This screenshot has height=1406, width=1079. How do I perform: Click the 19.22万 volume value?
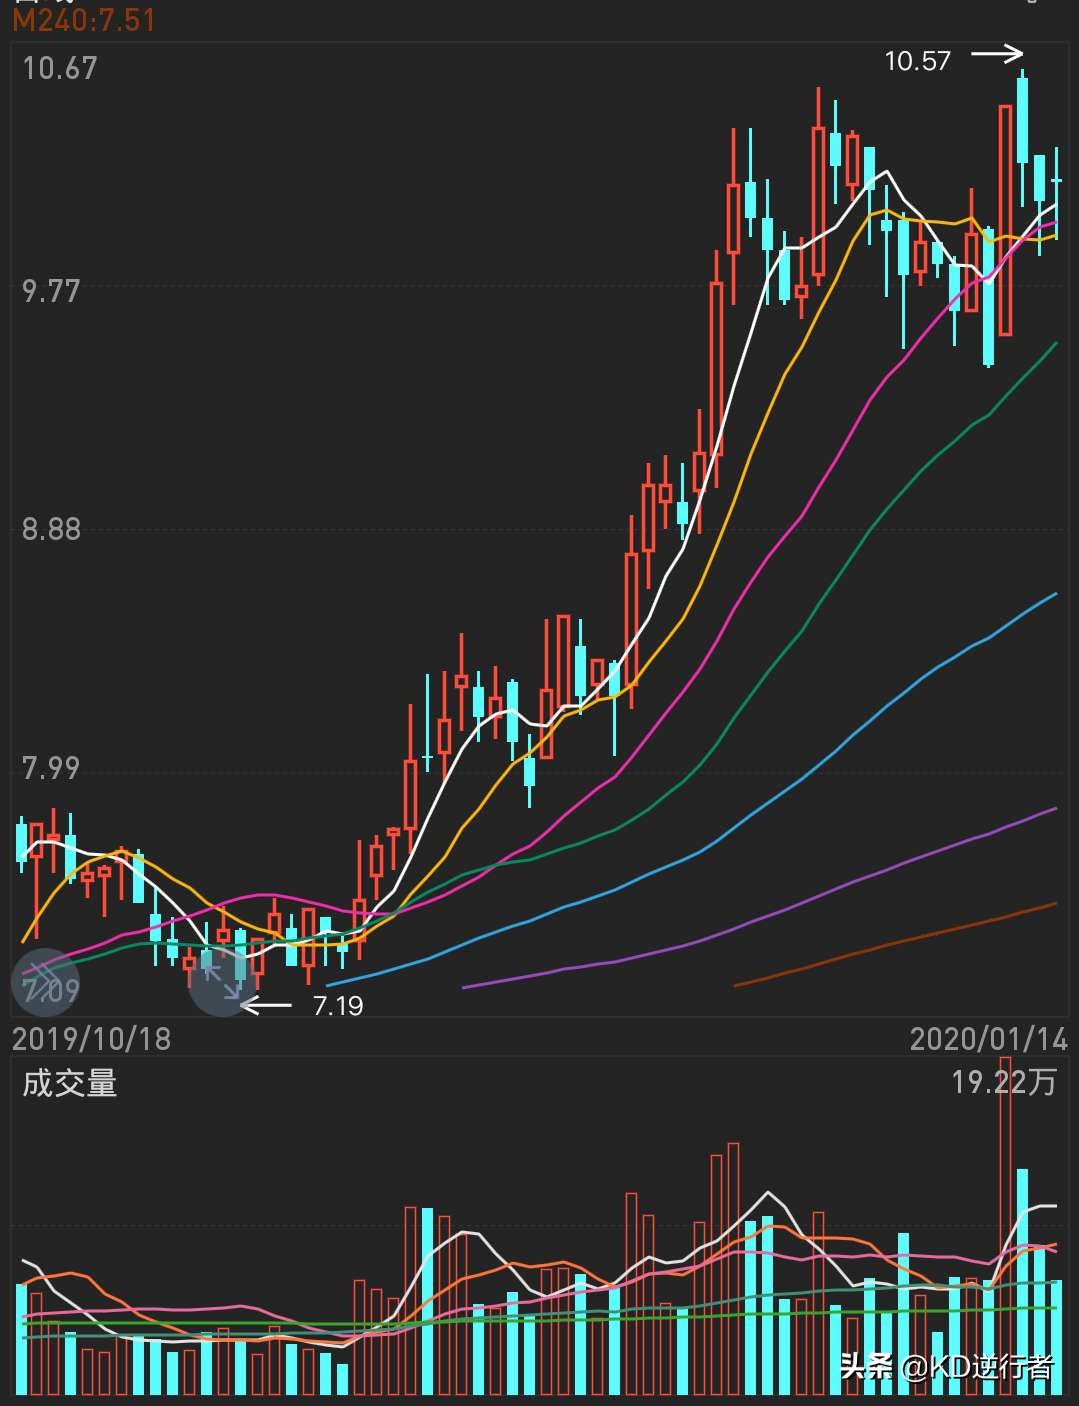(x=1004, y=1082)
